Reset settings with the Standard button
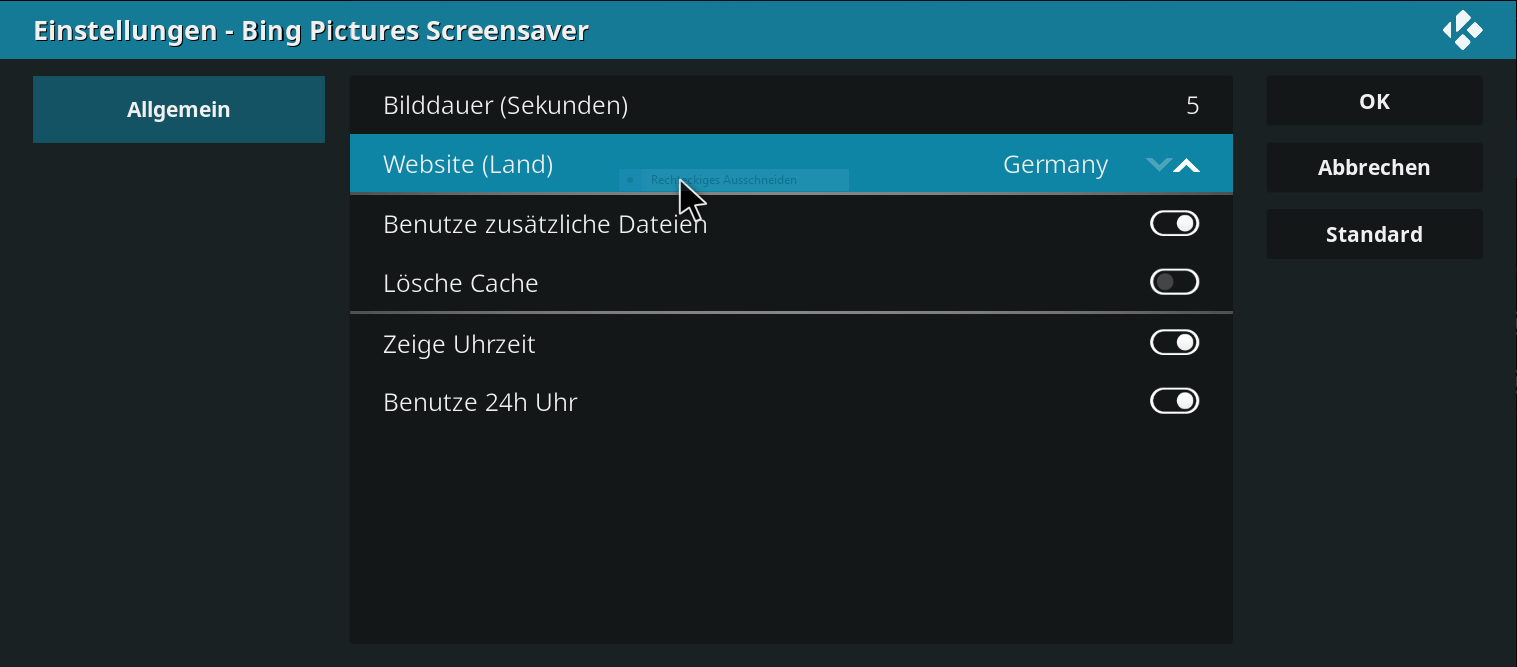The image size is (1517, 667). click(x=1374, y=235)
